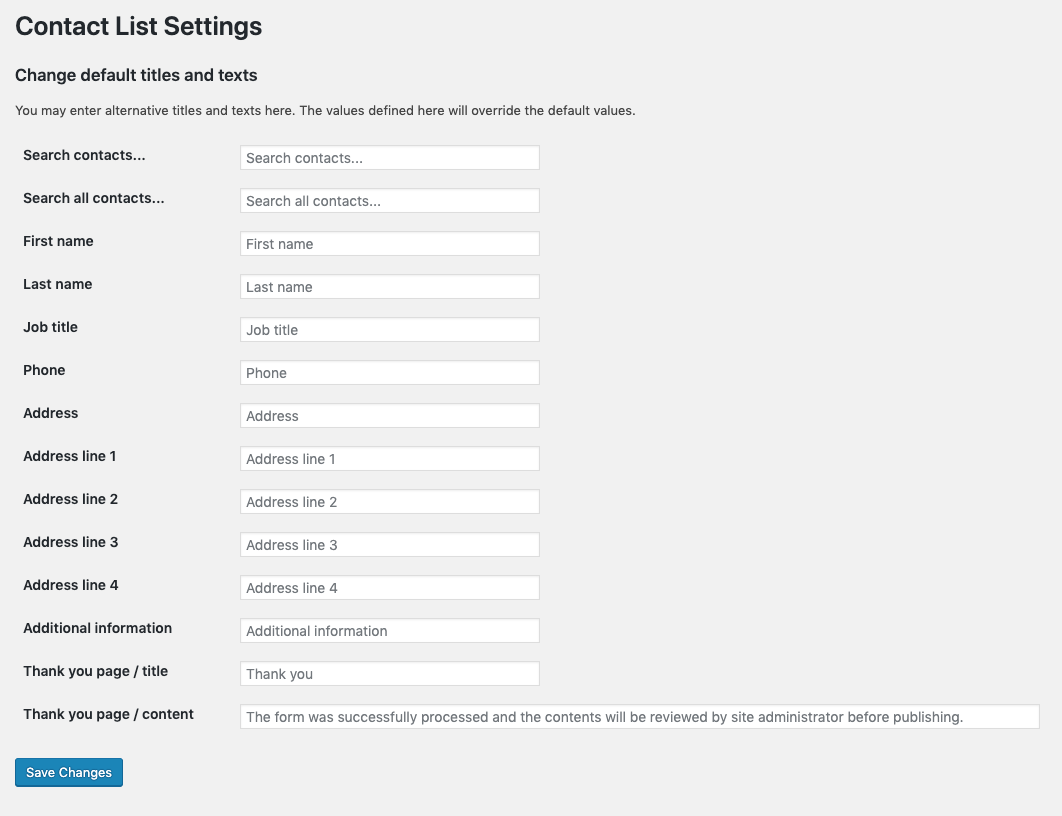Click the Search all contacts... input box
The image size is (1062, 816).
click(389, 201)
